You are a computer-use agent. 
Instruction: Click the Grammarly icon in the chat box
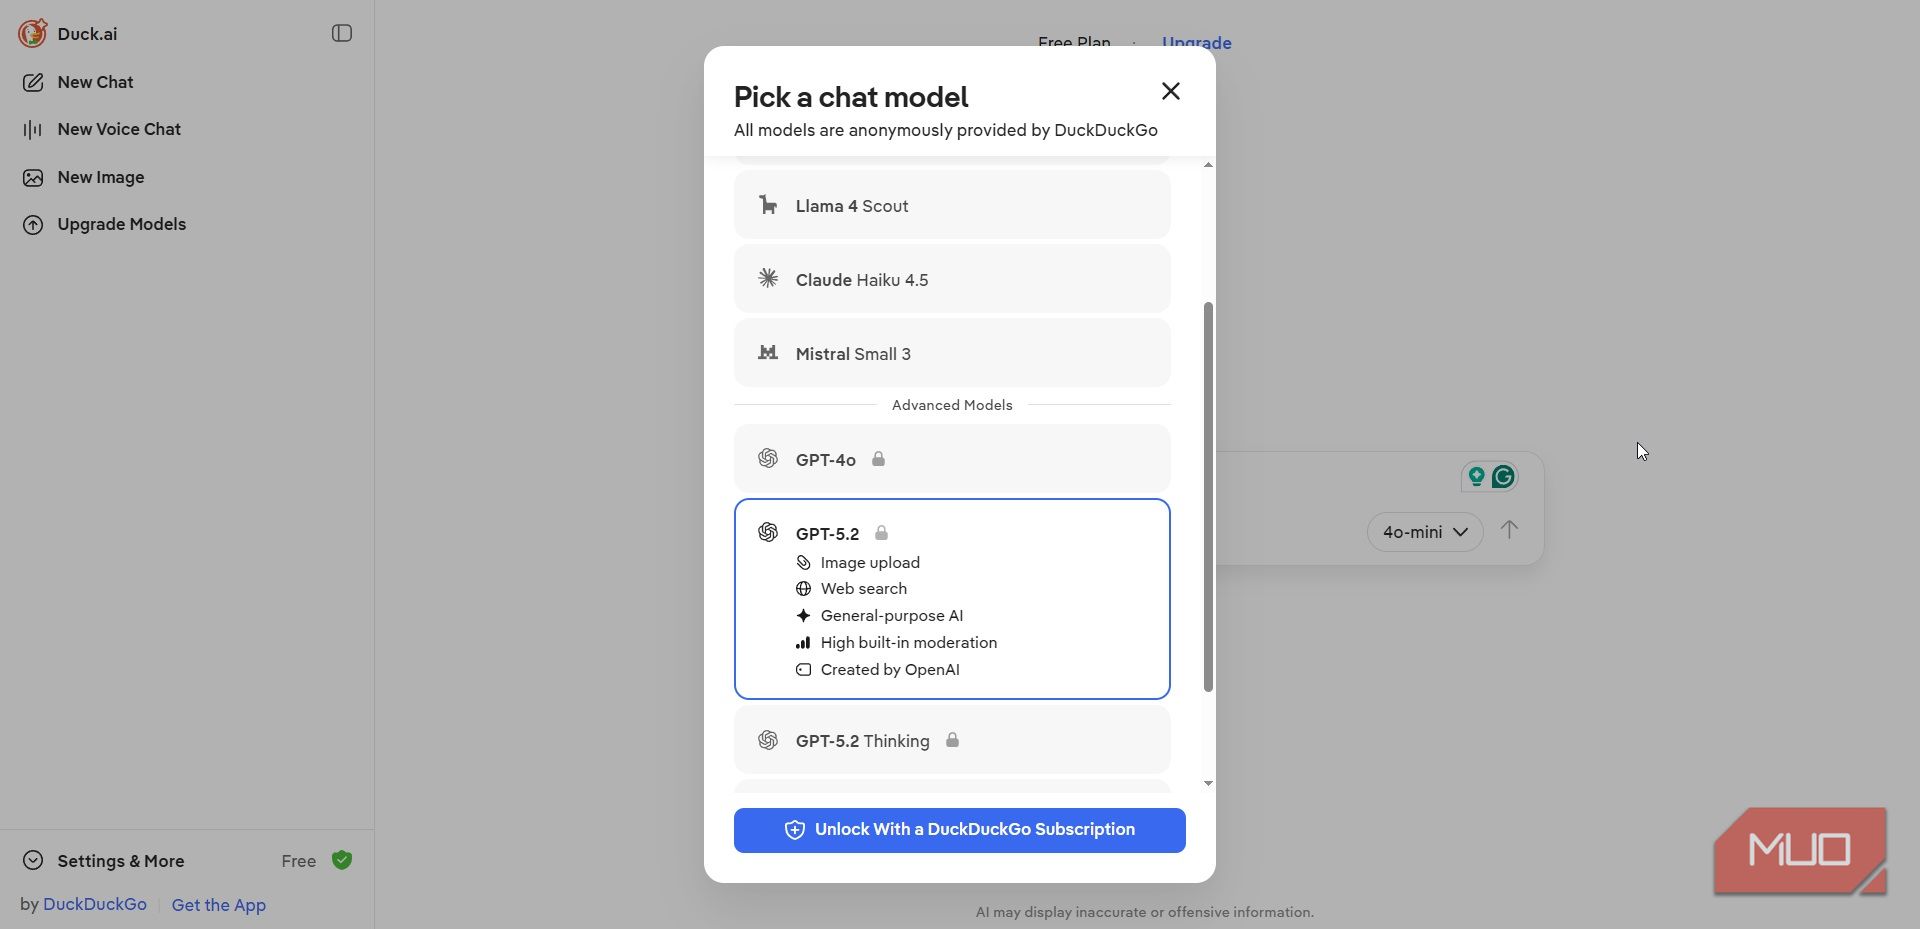click(1503, 477)
